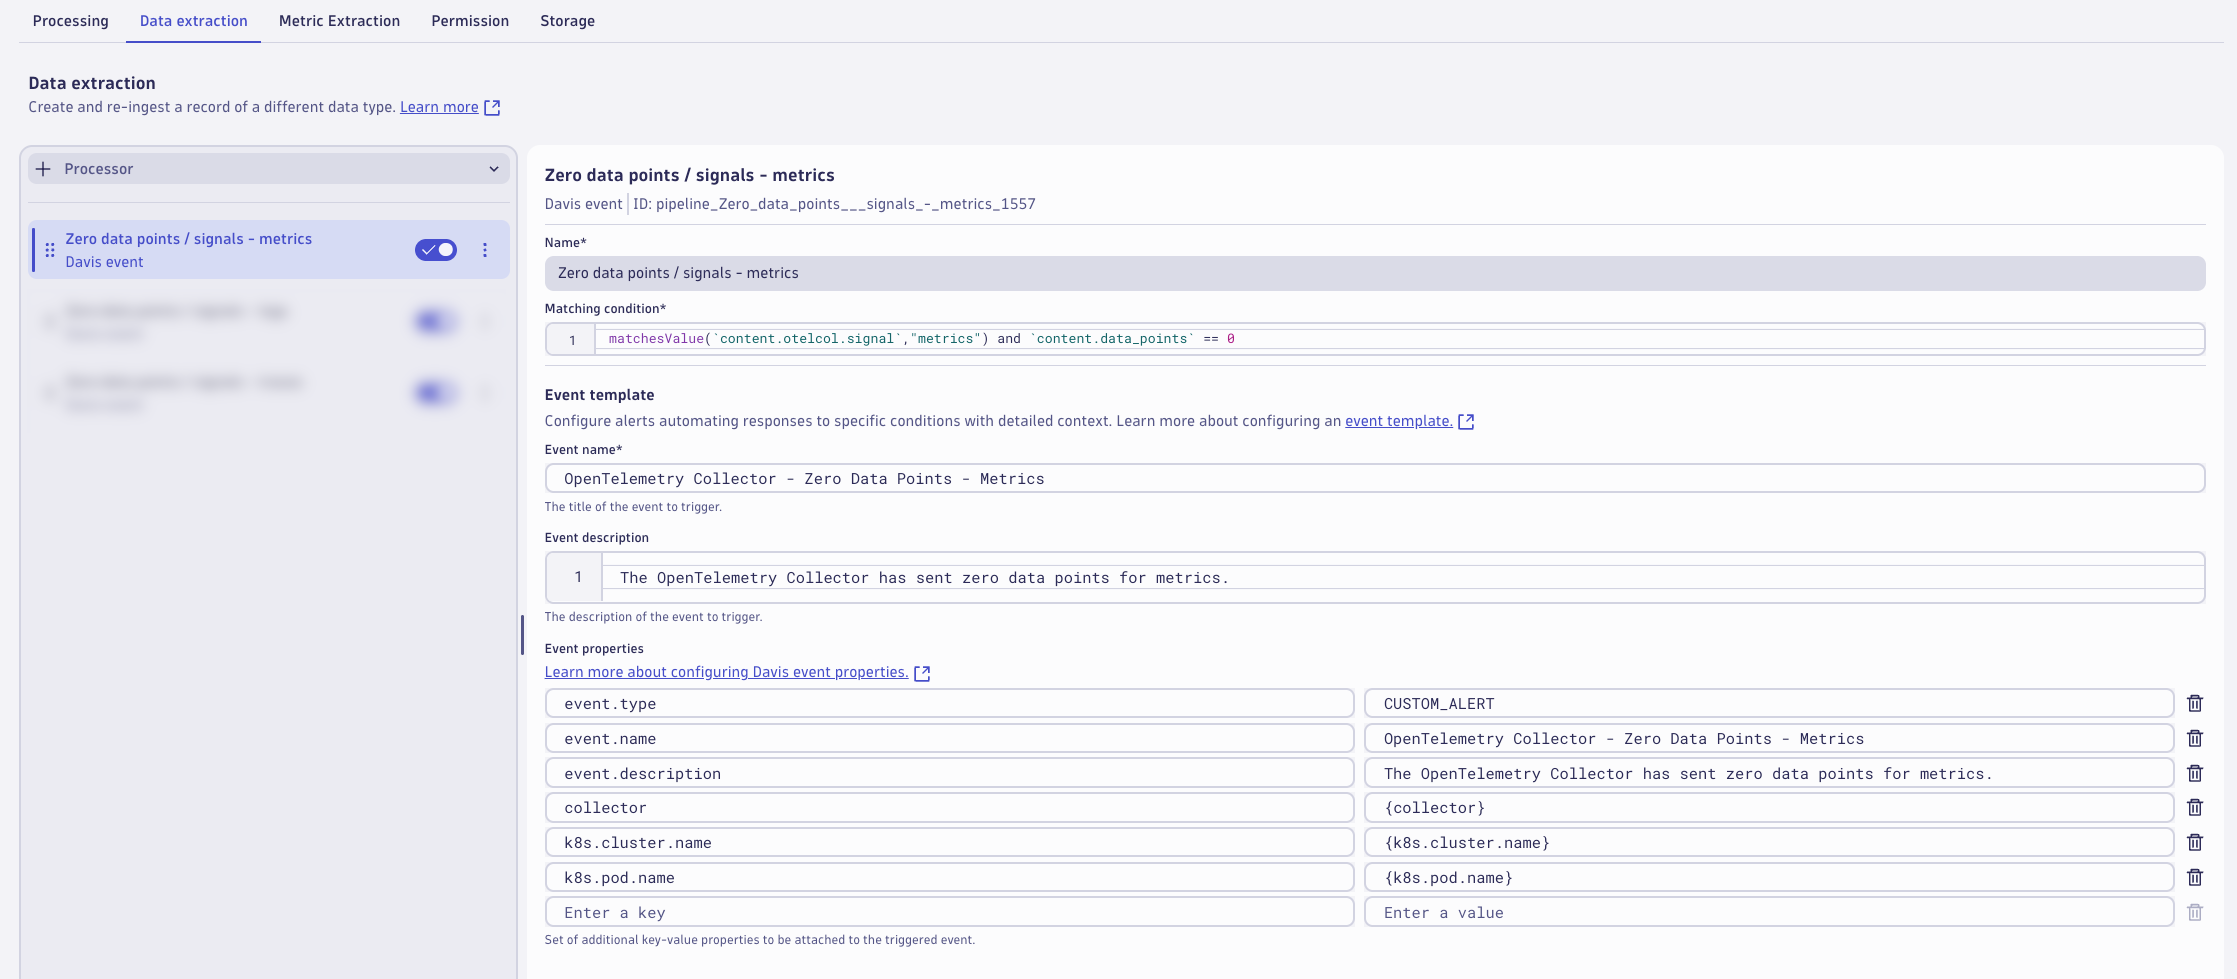Open the Learn more link under Data extraction
2237x979 pixels.
point(439,107)
